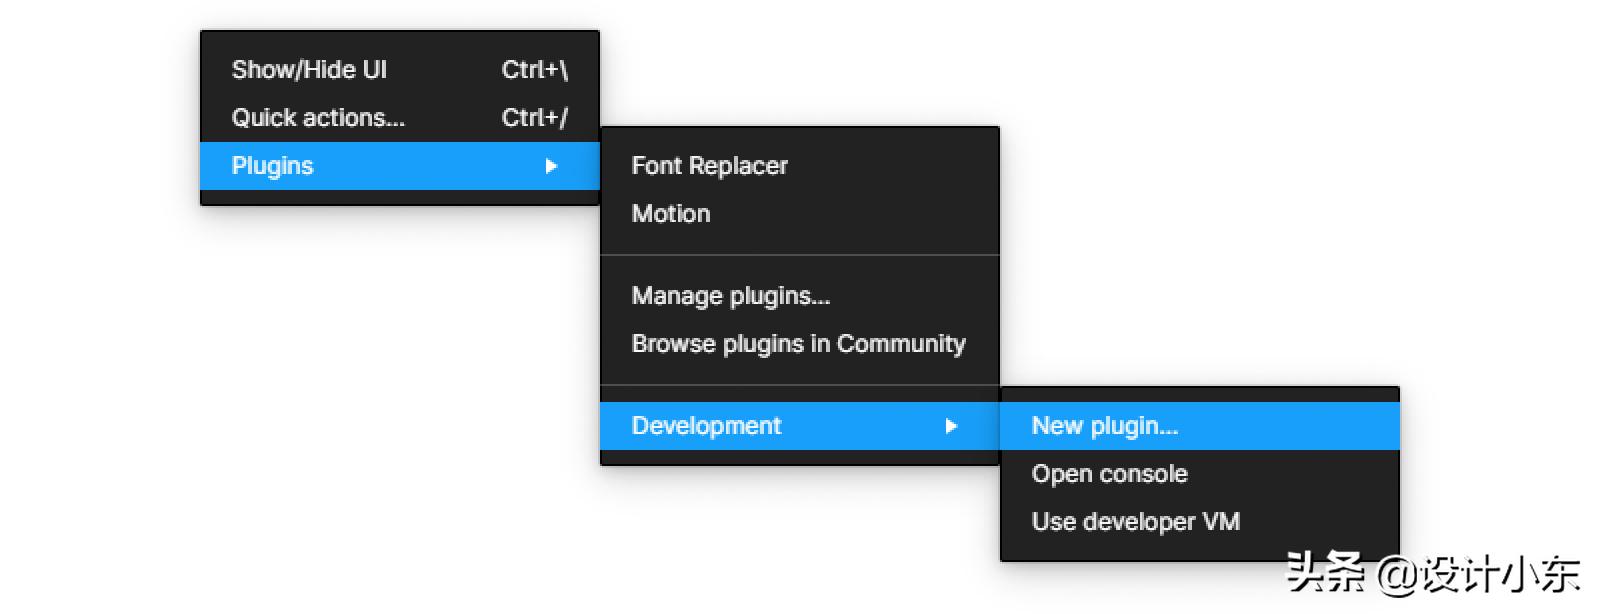Toggle the Use developer VM option
Screen dimensions: 1600x614
(1135, 522)
